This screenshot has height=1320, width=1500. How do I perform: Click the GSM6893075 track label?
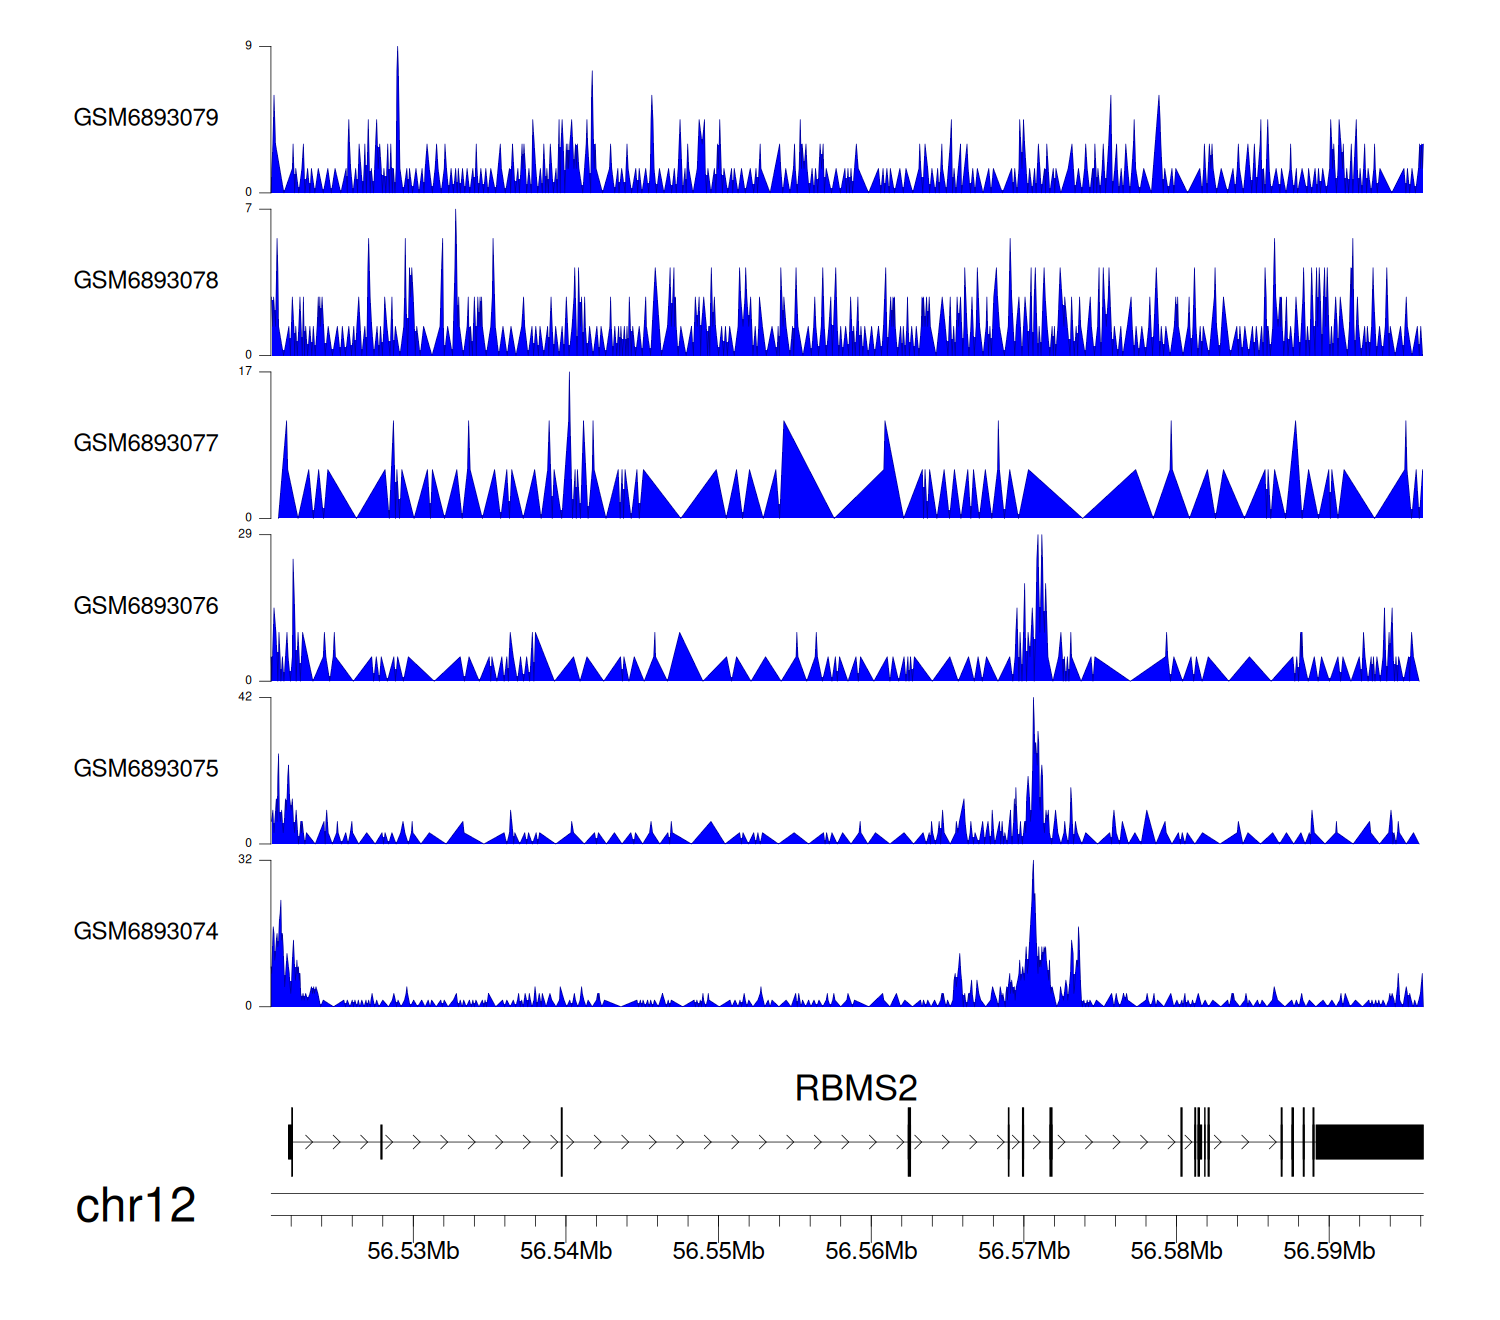(146, 769)
